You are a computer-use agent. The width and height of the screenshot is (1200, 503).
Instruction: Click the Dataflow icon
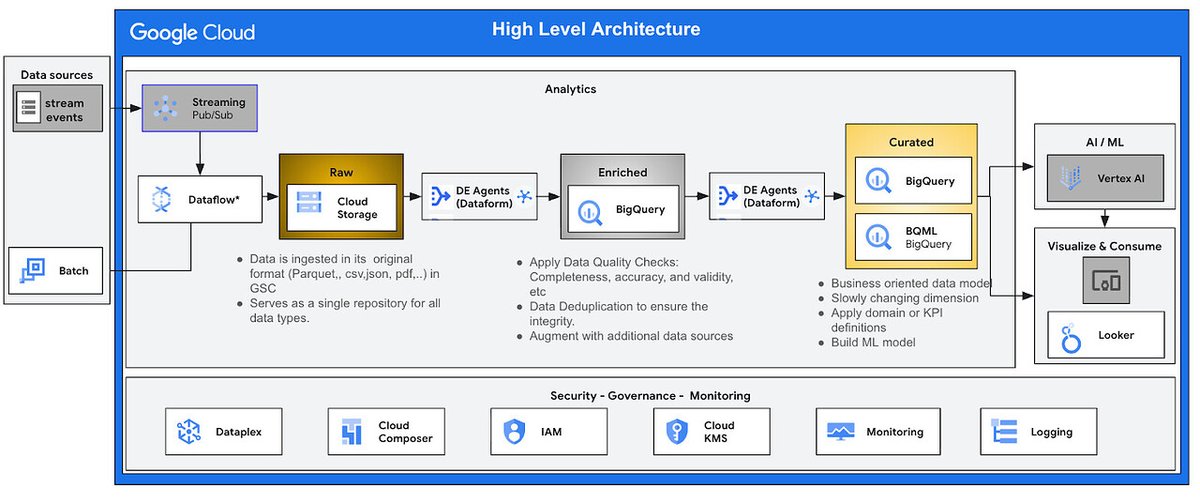pyautogui.click(x=163, y=200)
